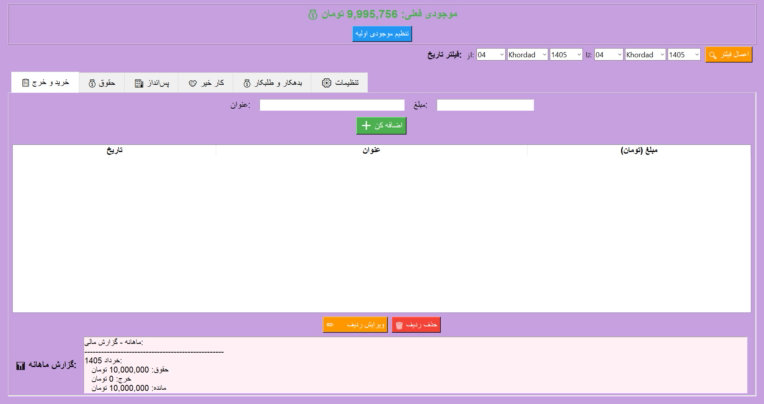Viewport: 764px width, 404px height.
Task: Click the تاریخ (date) column header
Action: tap(115, 150)
